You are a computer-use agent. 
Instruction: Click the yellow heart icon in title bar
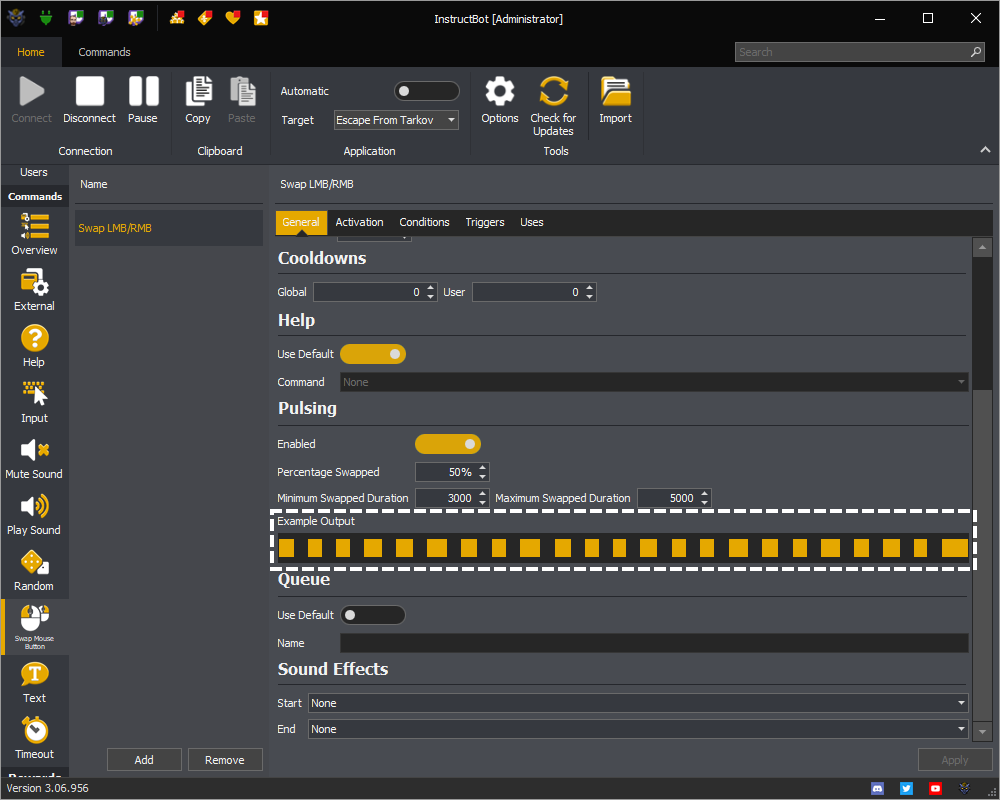coord(233,18)
